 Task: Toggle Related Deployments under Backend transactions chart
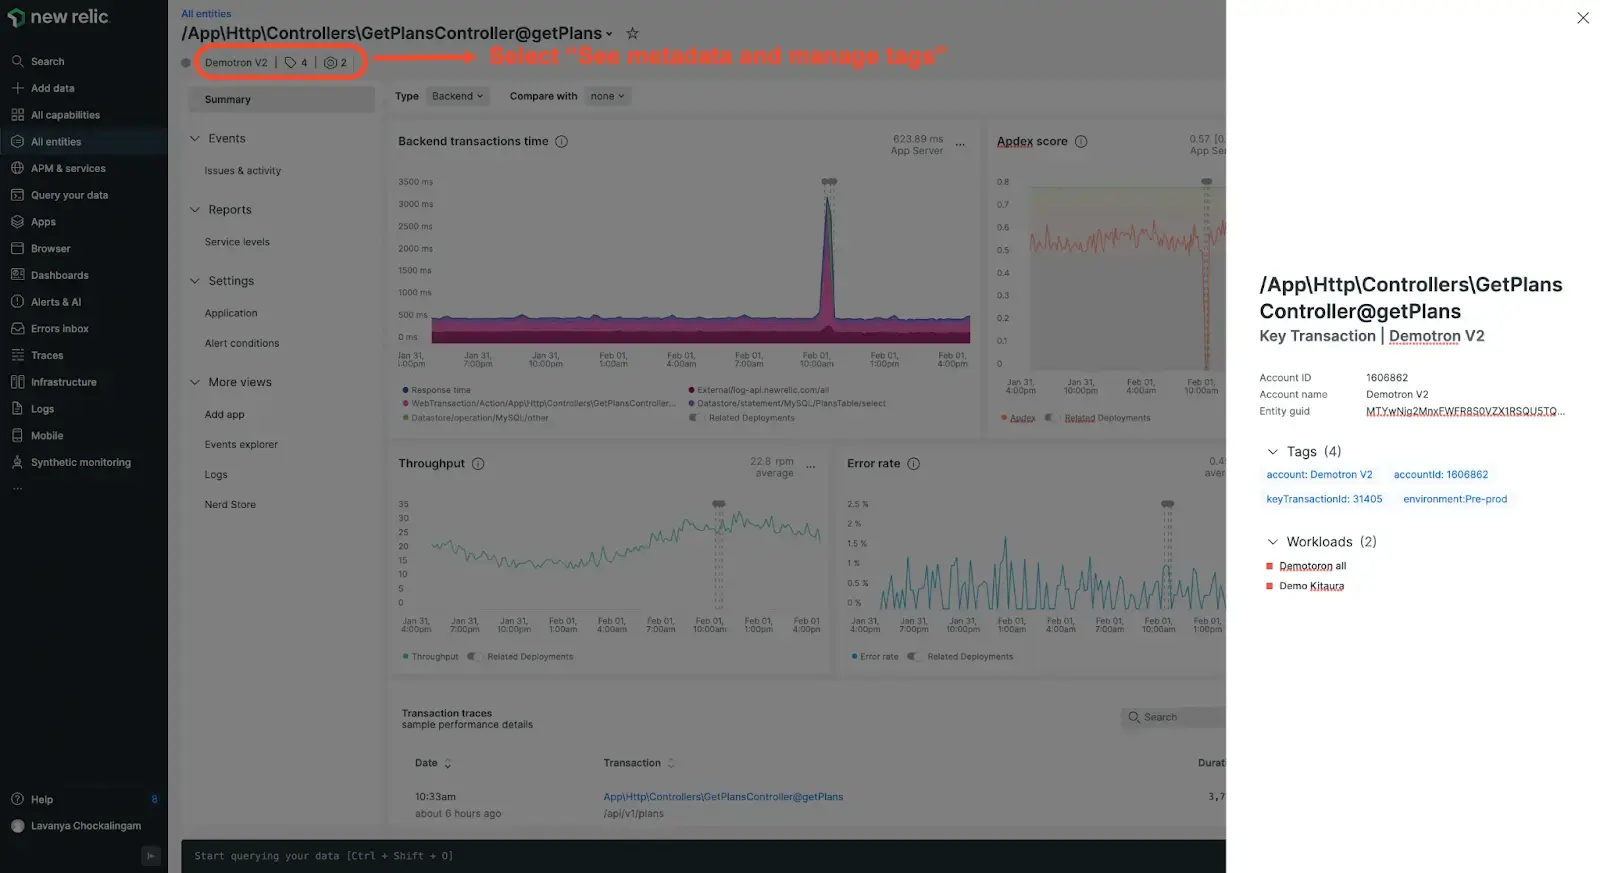pos(695,418)
